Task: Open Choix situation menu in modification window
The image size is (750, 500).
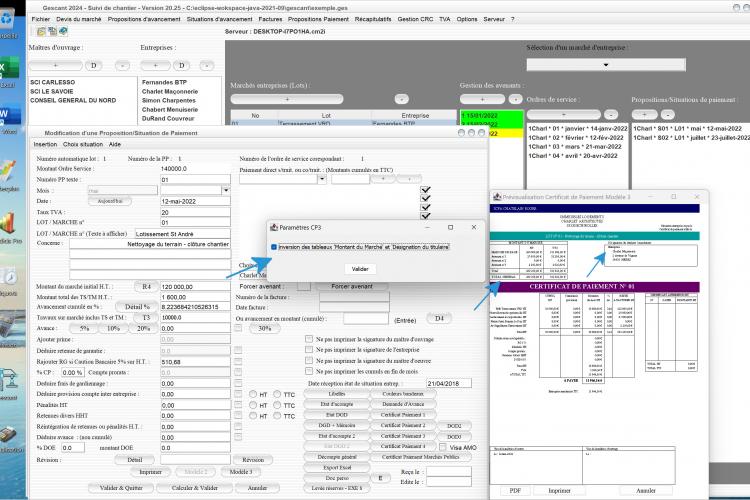Action: click(83, 144)
